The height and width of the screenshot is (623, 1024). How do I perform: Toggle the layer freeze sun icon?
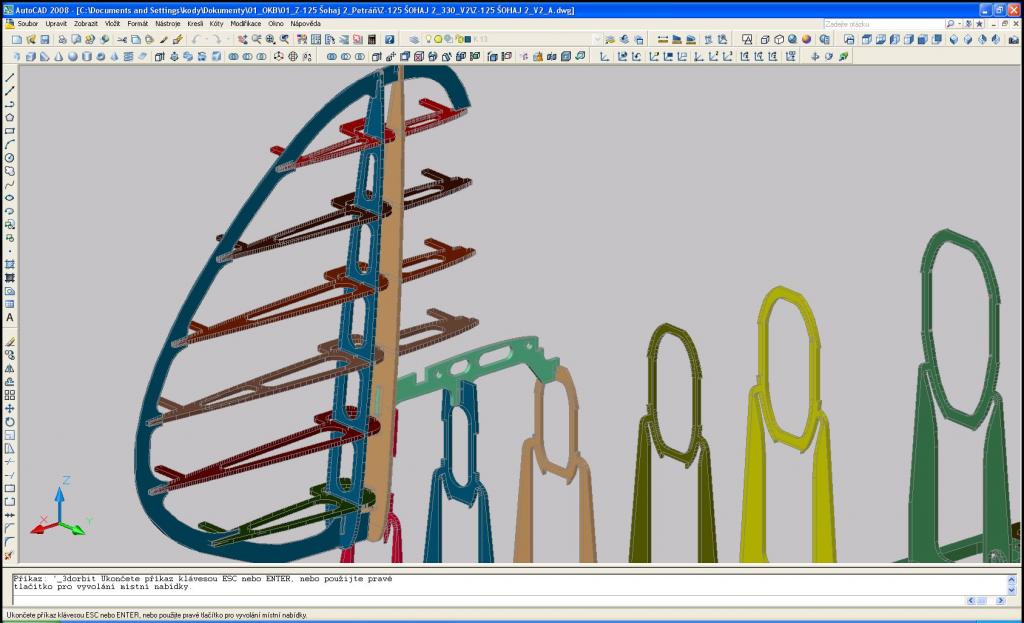(438, 39)
